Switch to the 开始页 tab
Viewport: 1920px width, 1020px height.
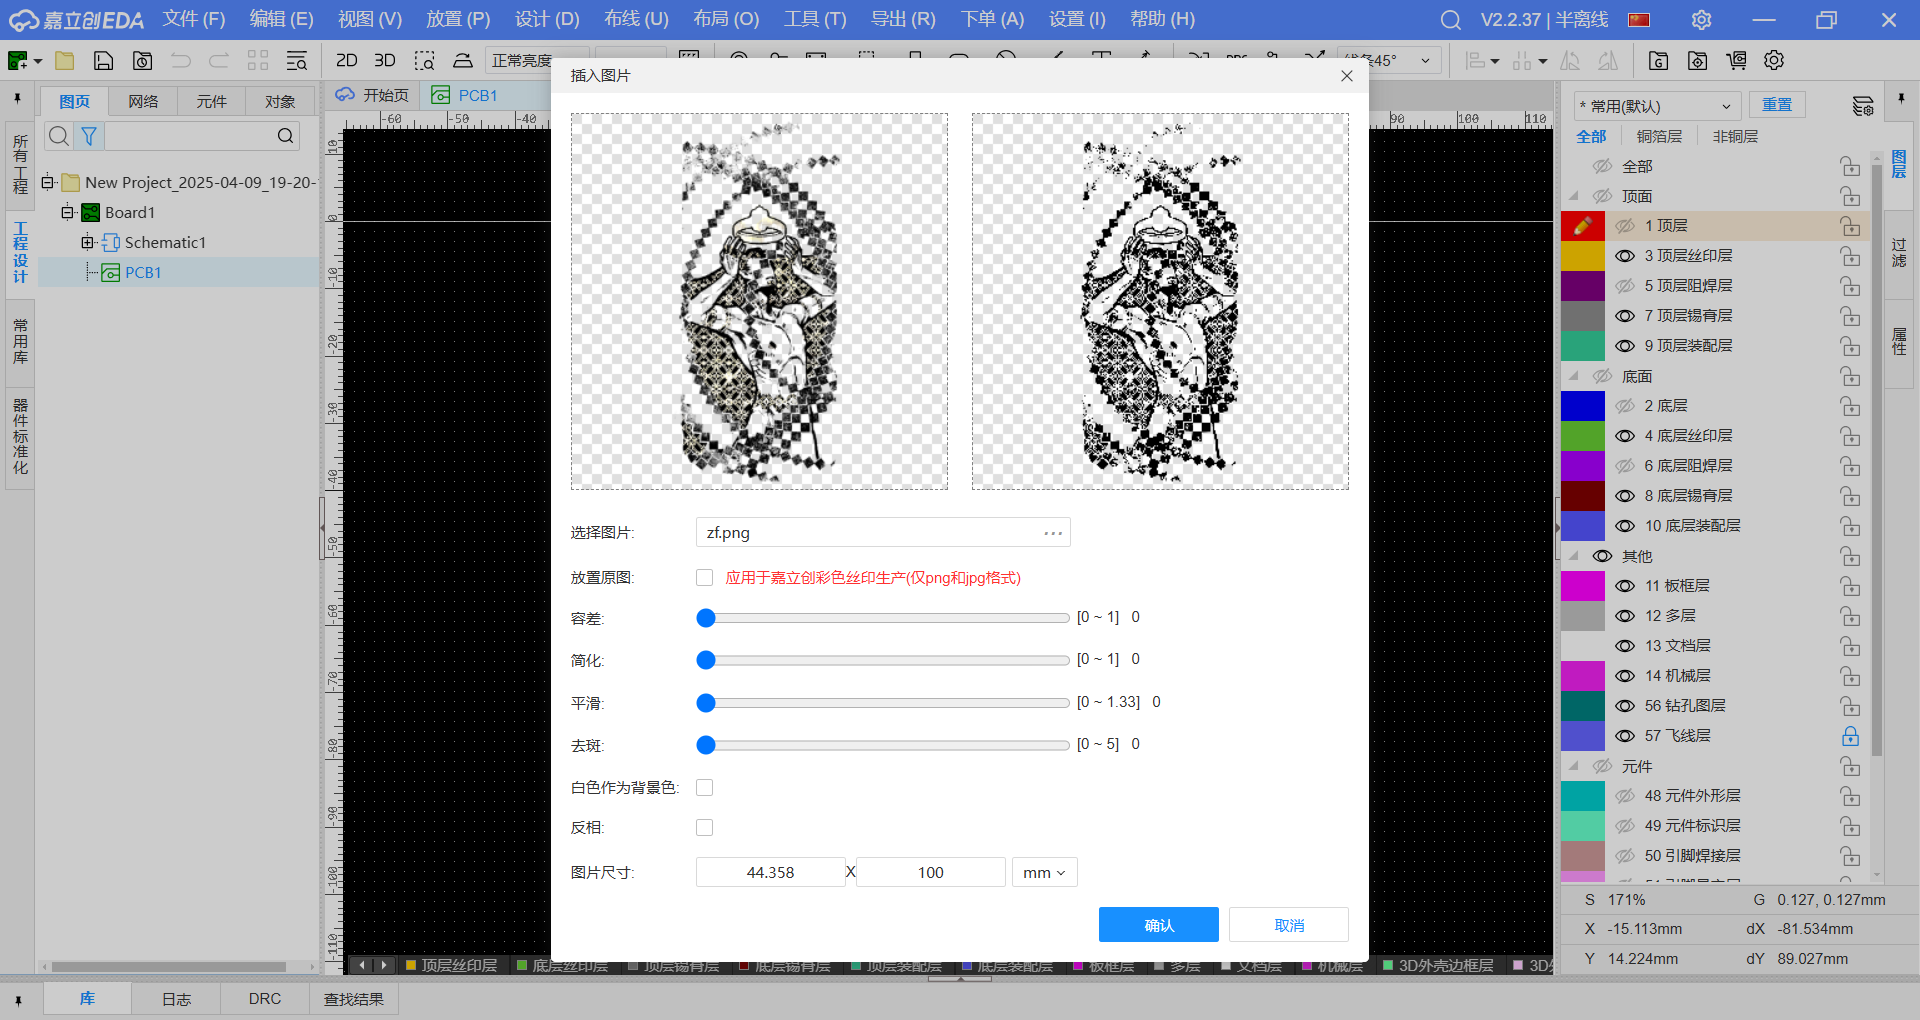click(373, 95)
